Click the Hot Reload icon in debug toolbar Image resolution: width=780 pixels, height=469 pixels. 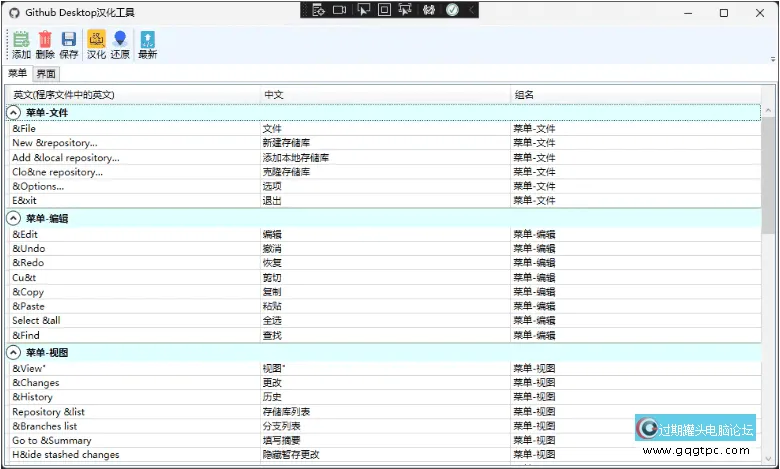[x=429, y=9]
